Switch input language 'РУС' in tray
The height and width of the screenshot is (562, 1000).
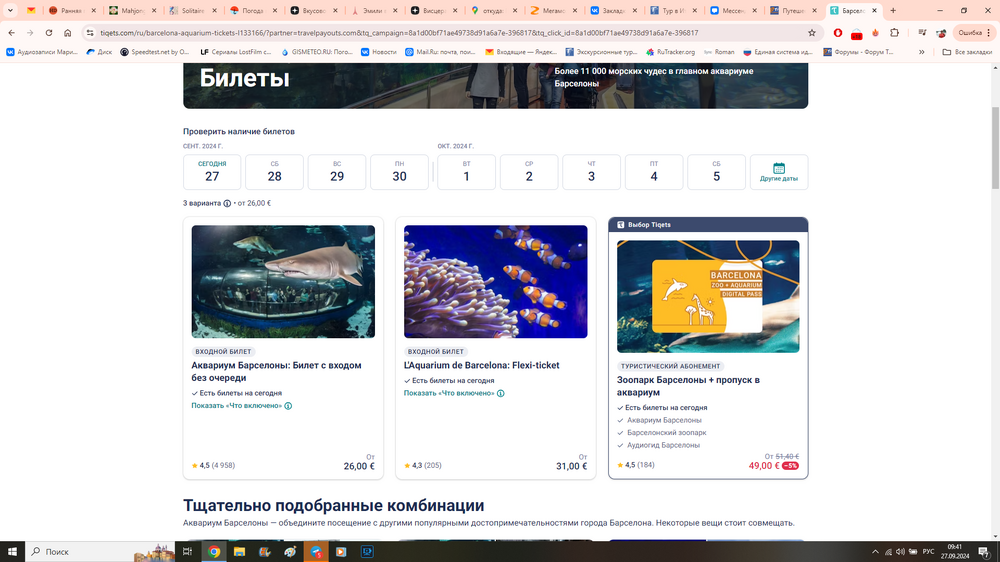pos(929,552)
